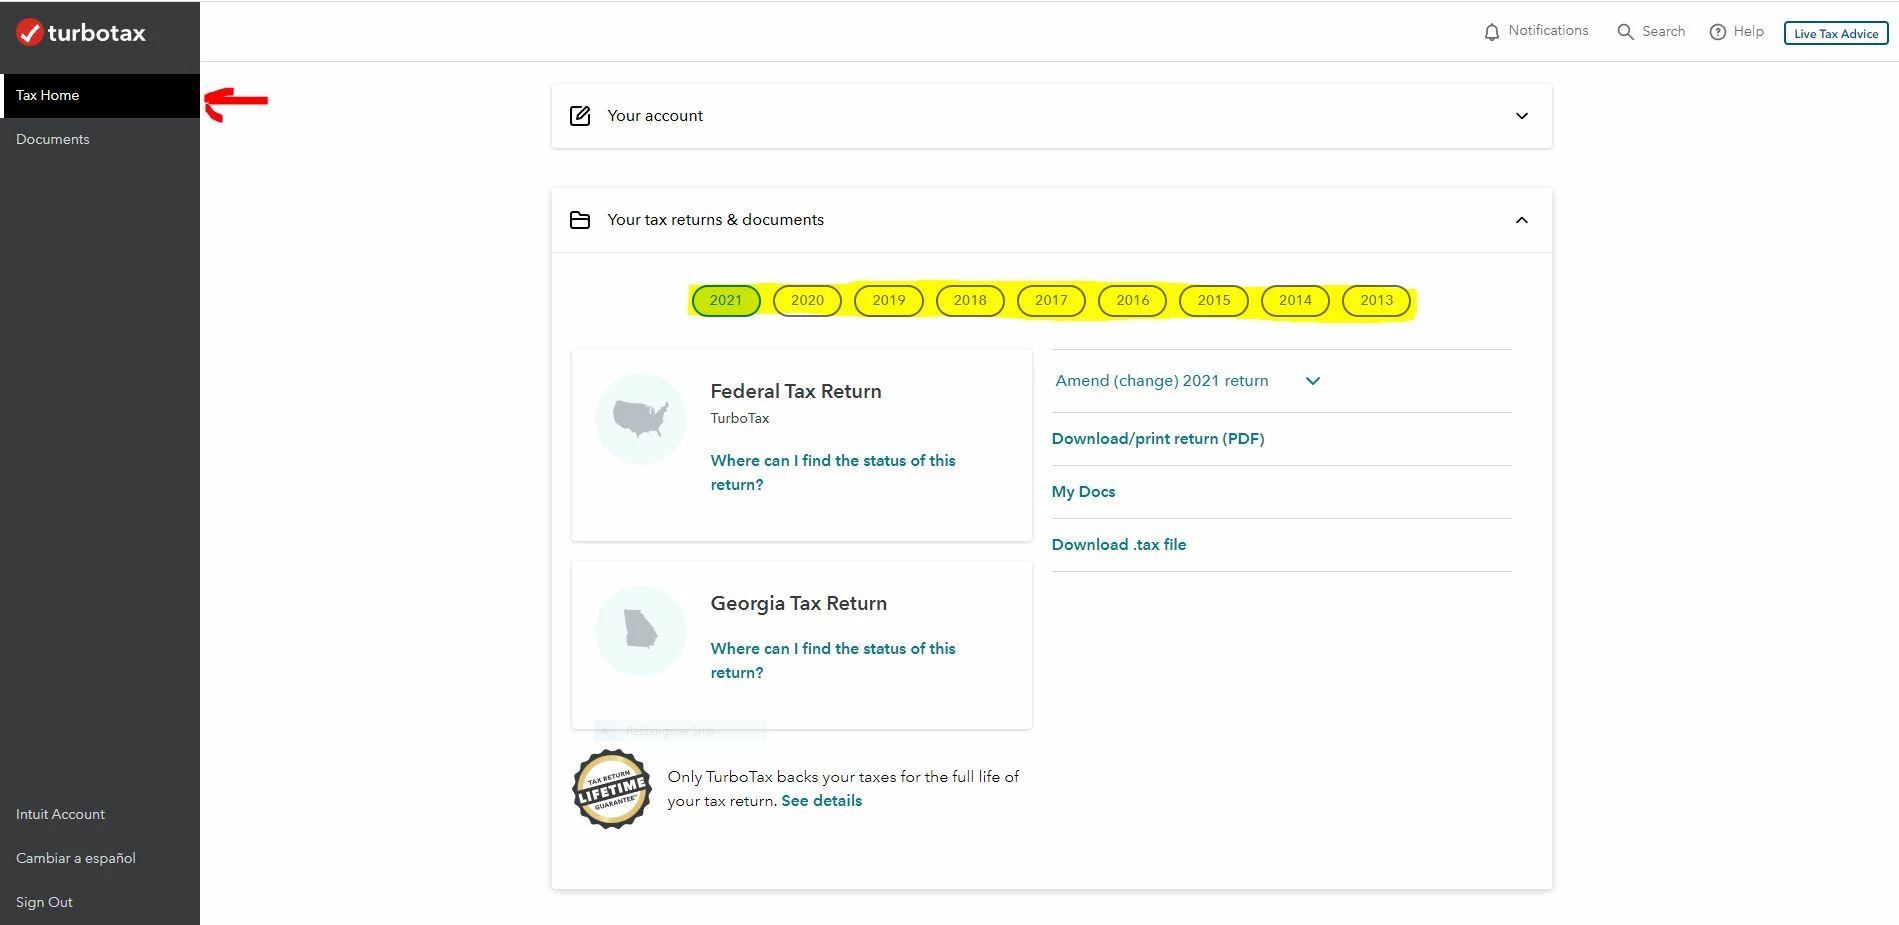Select the 2020 tax year

click(807, 300)
